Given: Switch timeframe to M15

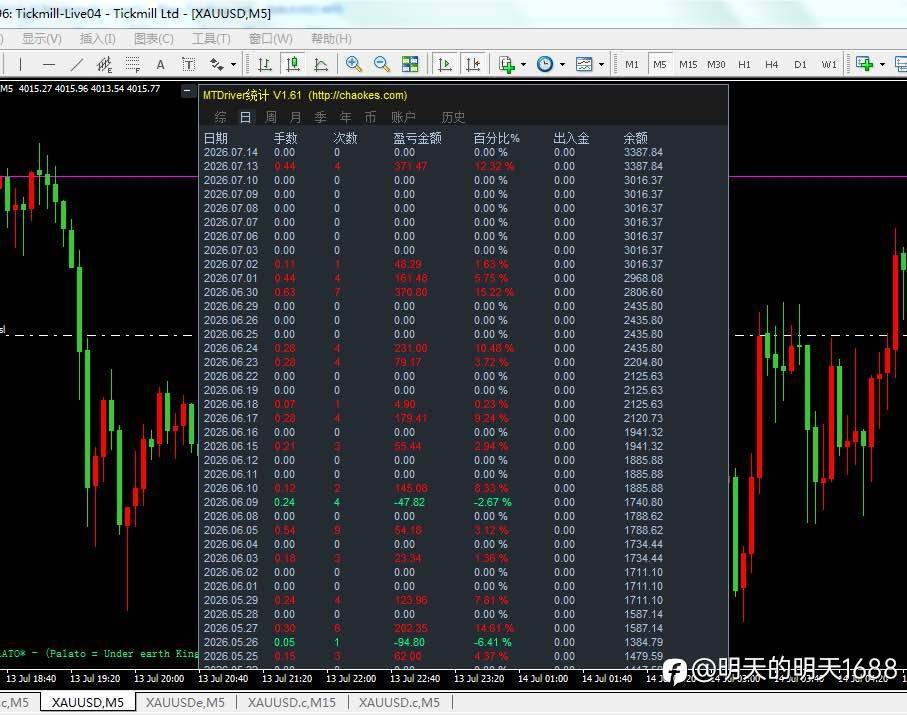Looking at the screenshot, I should coord(688,65).
